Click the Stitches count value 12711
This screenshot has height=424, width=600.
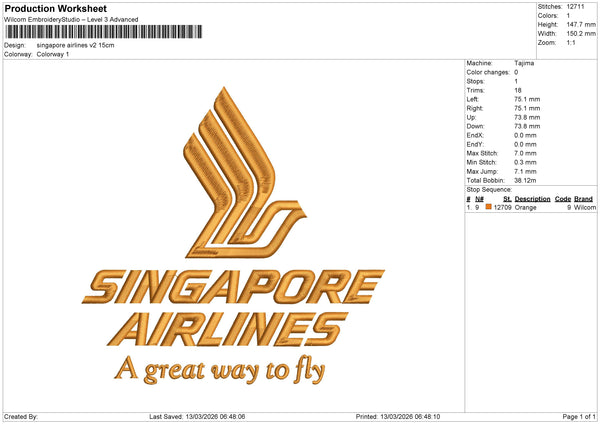pyautogui.click(x=576, y=6)
